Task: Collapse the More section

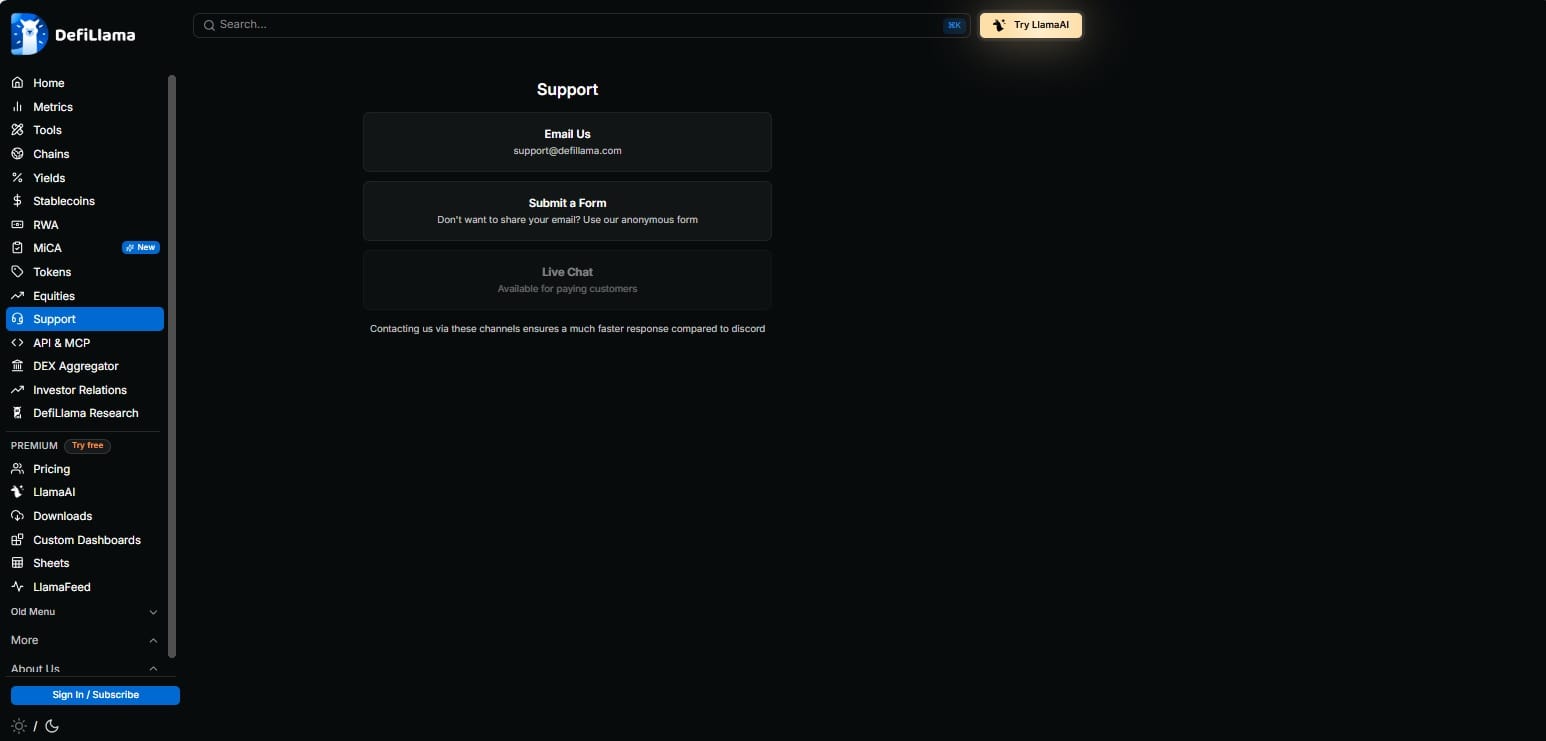Action: coord(85,640)
